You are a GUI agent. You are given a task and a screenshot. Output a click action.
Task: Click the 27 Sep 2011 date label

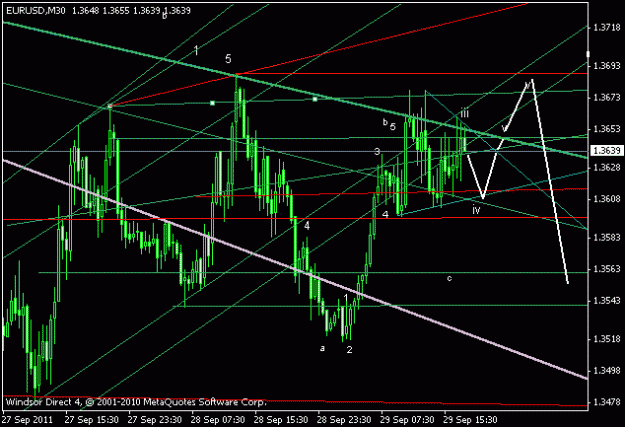pos(28,420)
